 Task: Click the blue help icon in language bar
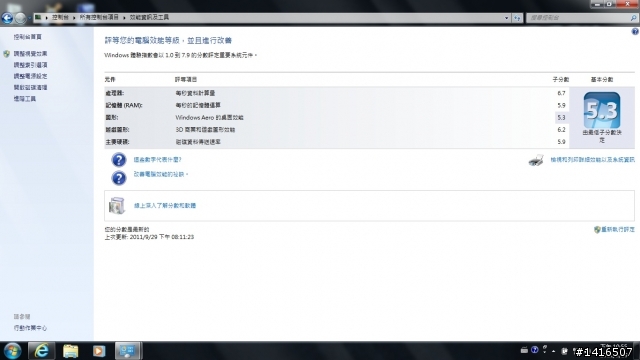535,350
